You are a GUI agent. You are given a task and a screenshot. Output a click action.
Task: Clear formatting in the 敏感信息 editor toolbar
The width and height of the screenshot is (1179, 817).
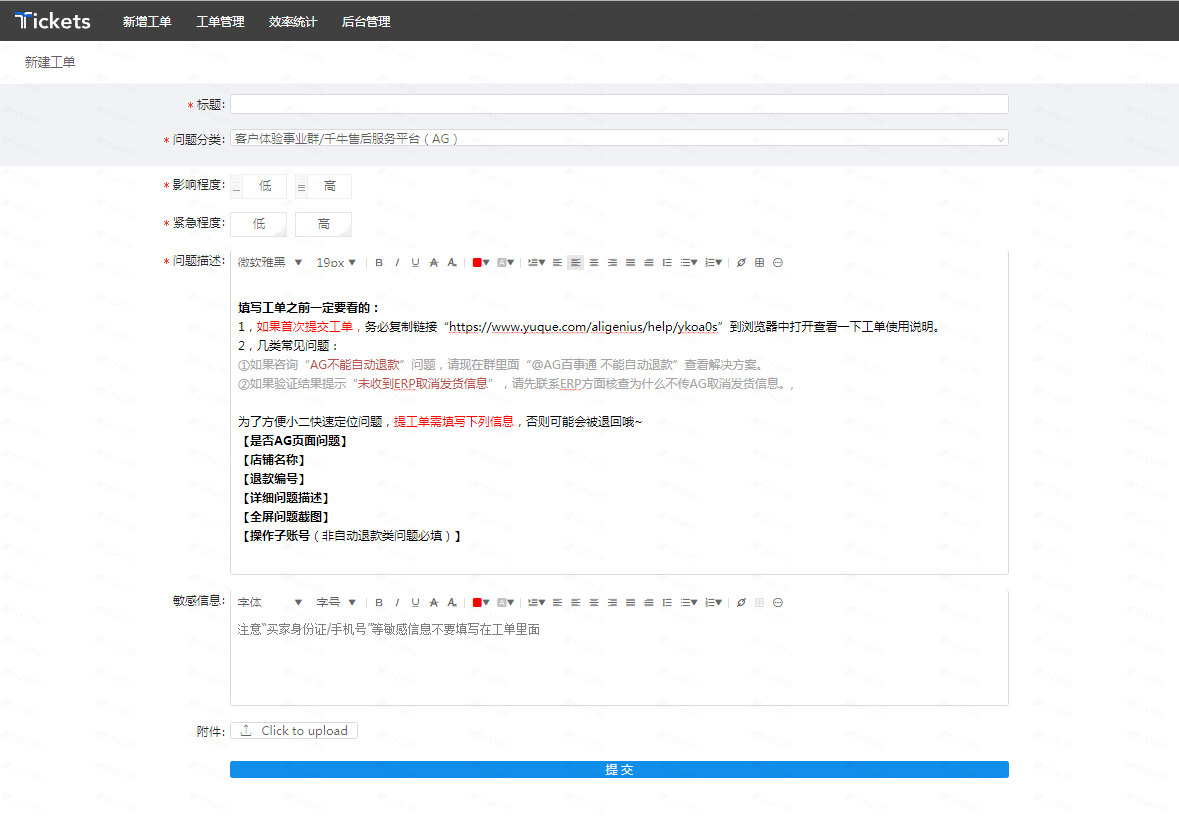452,602
